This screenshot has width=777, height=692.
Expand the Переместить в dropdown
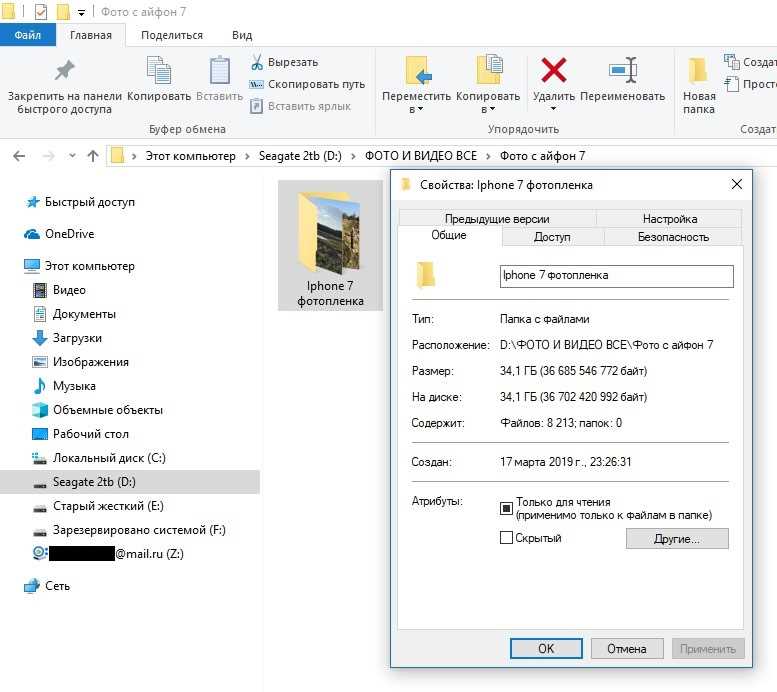pos(418,110)
